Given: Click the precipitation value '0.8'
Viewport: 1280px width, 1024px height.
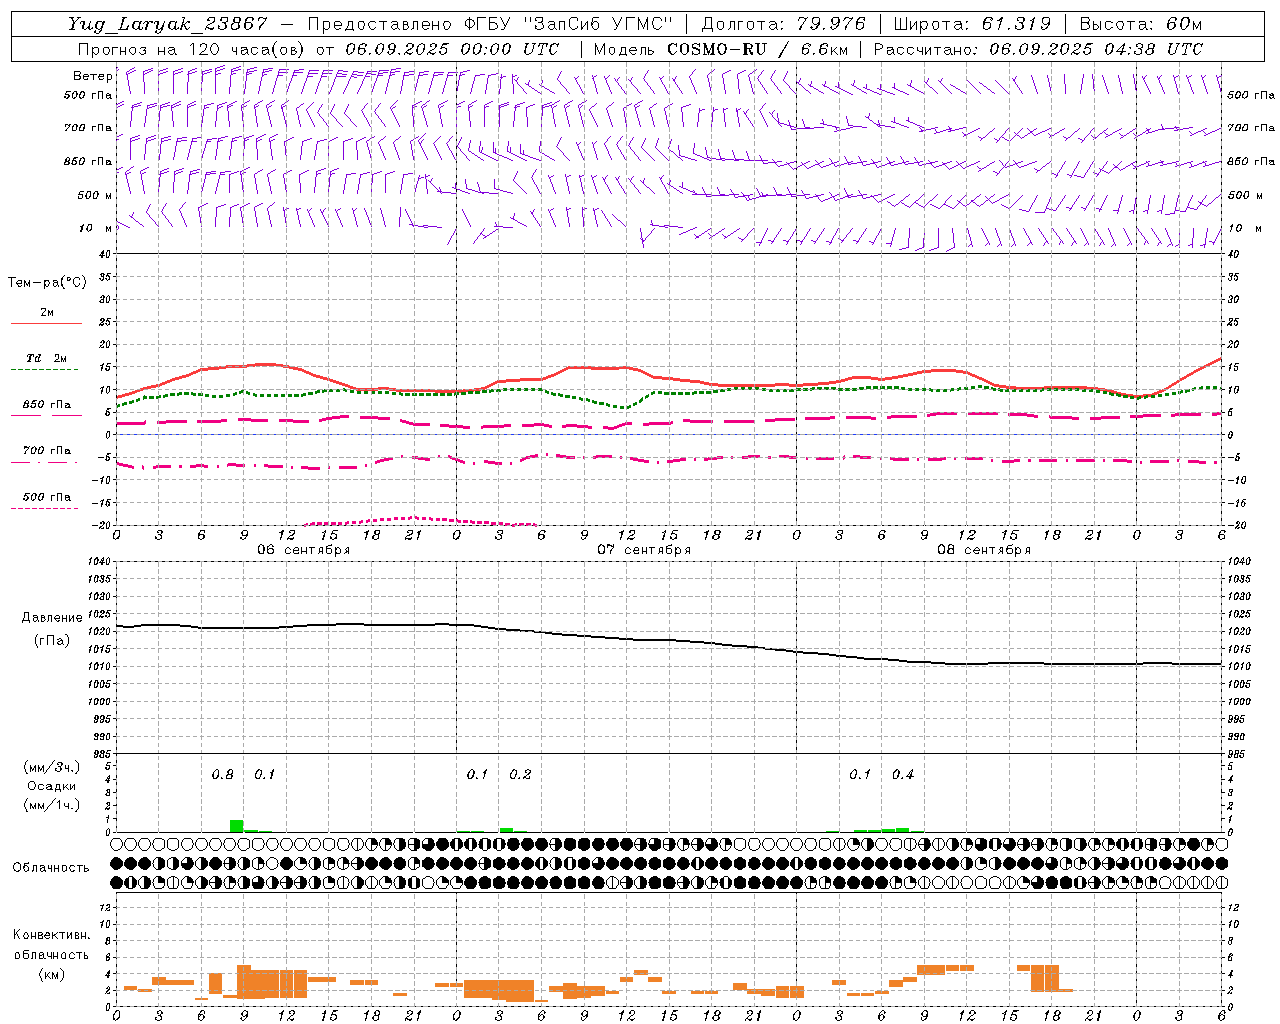Looking at the screenshot, I should coord(222,775).
